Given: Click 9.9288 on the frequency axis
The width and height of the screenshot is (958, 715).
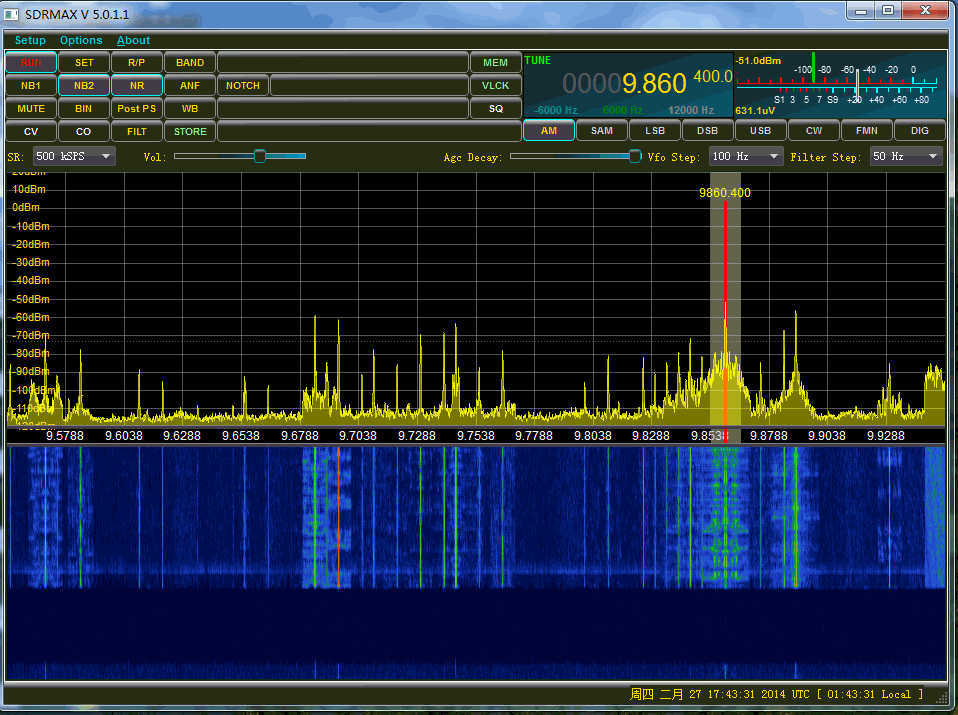Looking at the screenshot, I should [x=886, y=436].
